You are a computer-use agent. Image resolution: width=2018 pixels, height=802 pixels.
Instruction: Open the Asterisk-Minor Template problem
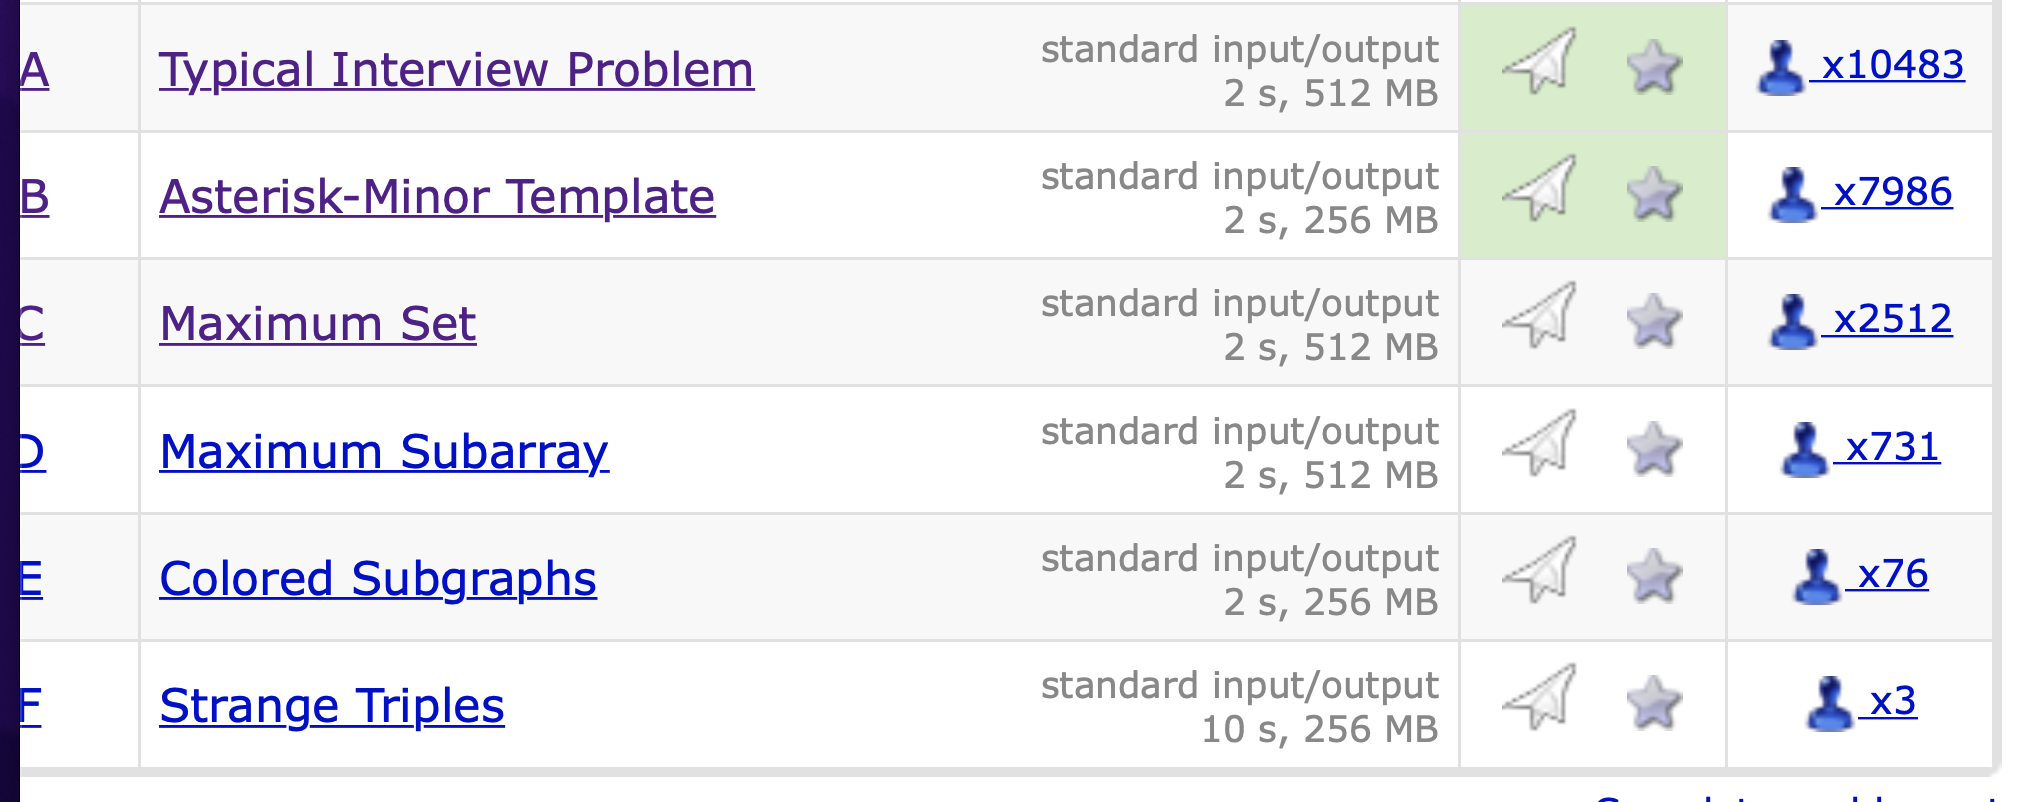pos(437,197)
